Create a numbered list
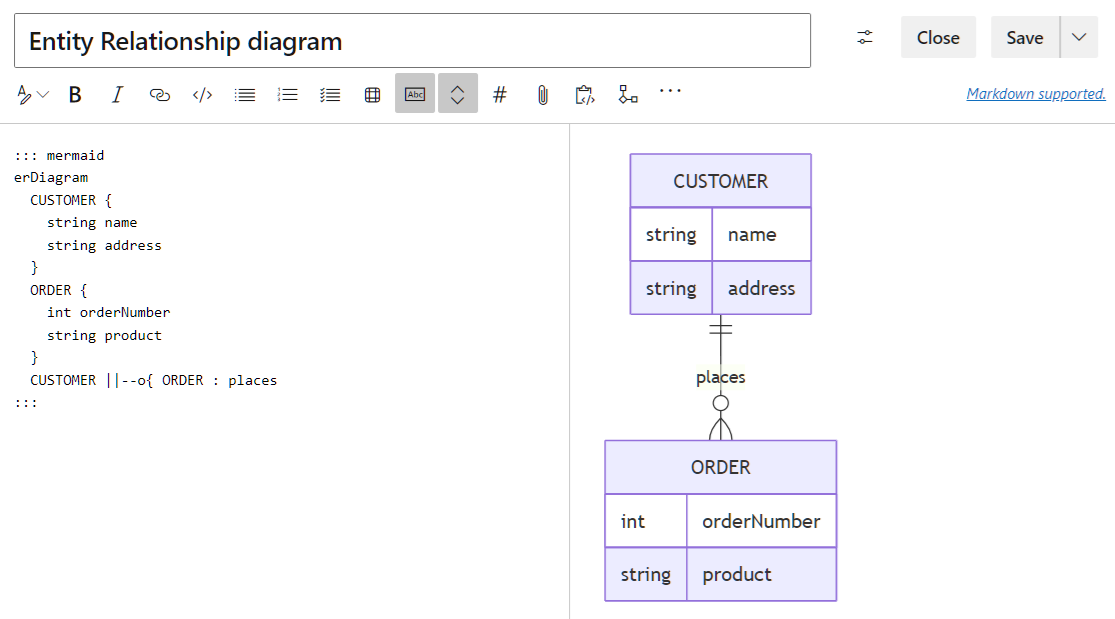The height and width of the screenshot is (619, 1115). pyautogui.click(x=287, y=93)
